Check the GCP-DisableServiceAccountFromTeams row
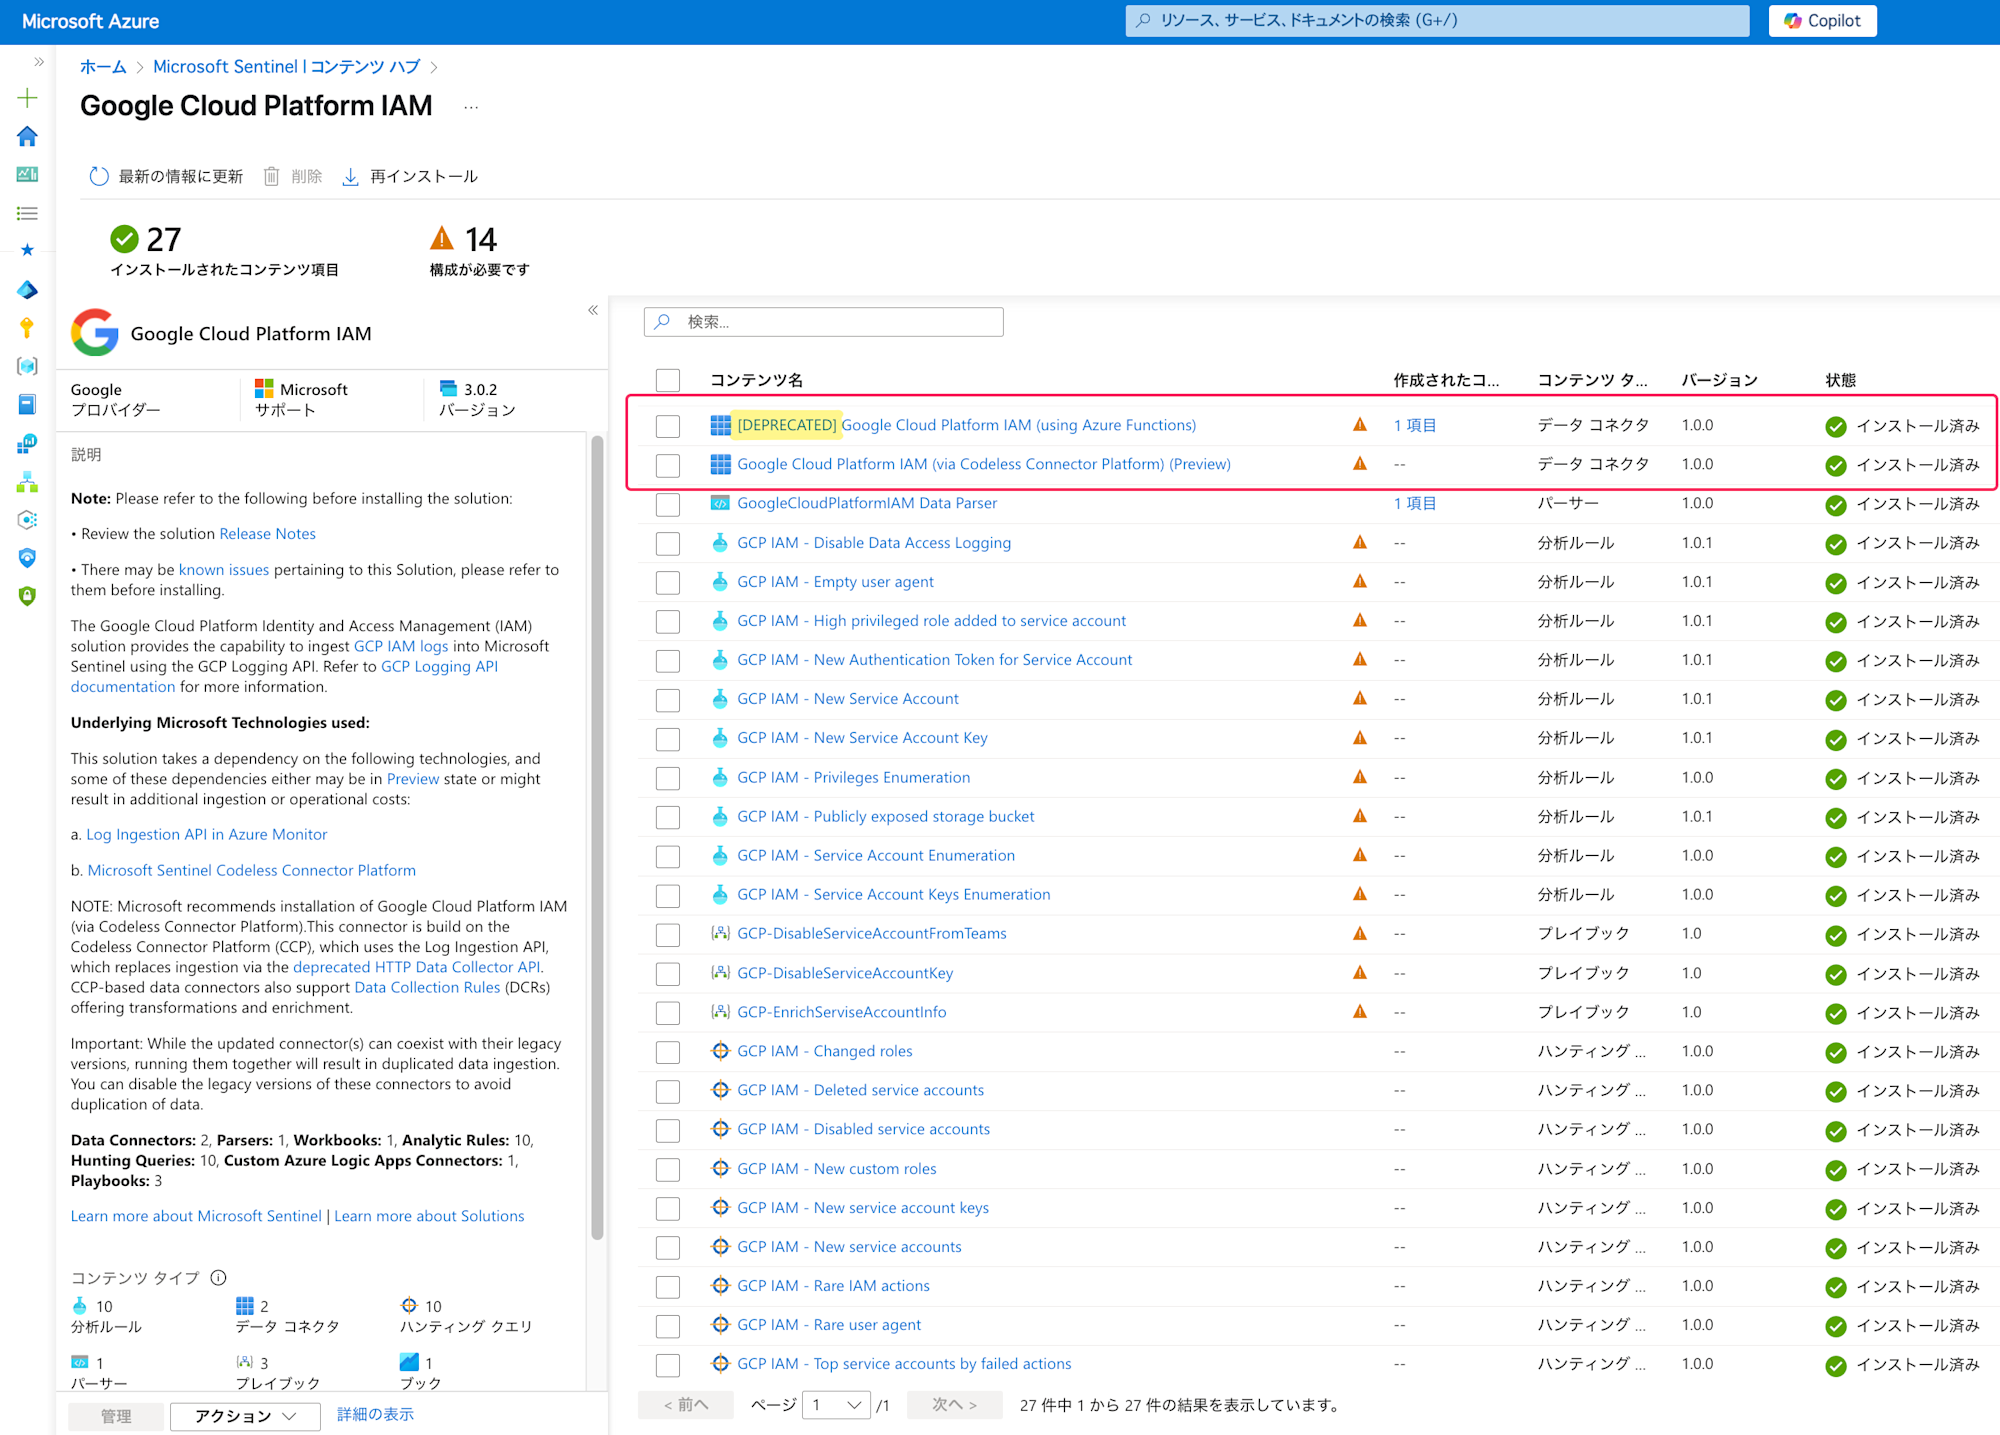2000x1435 pixels. click(x=668, y=935)
